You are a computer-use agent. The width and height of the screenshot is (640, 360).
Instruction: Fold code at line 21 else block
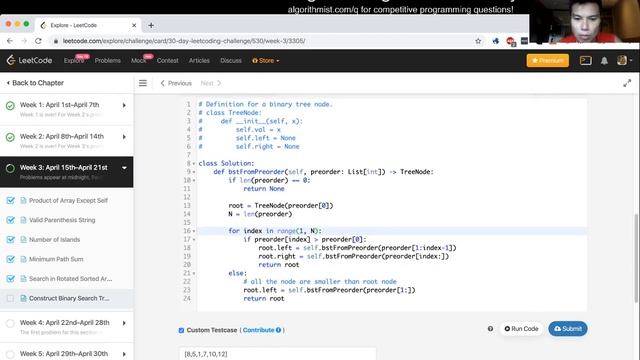194,273
